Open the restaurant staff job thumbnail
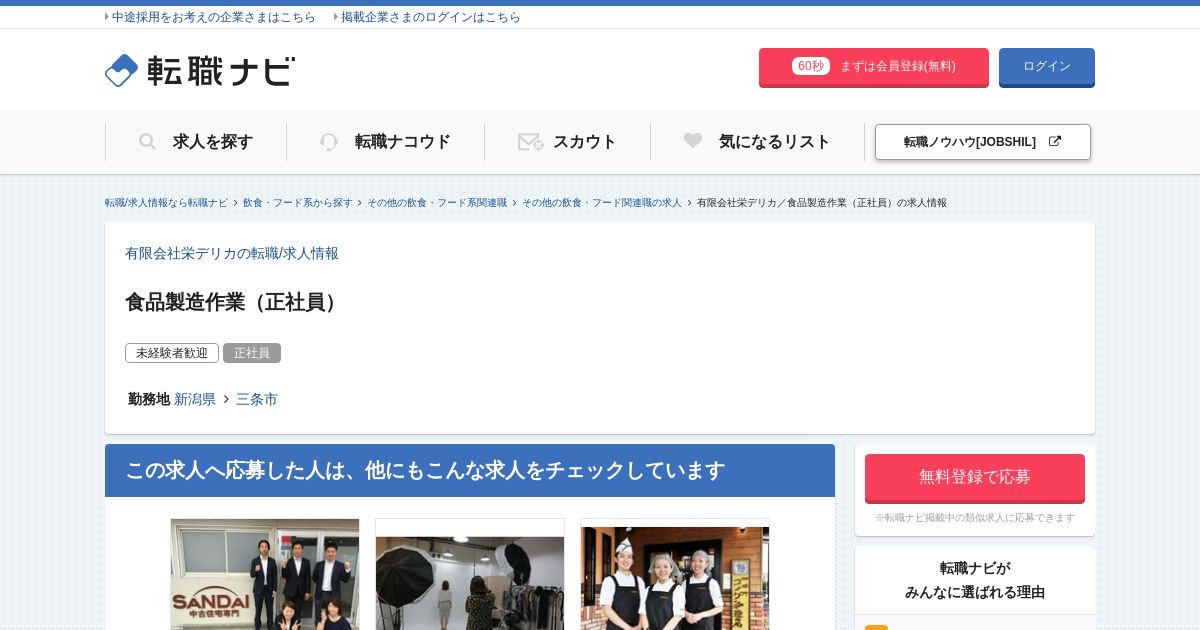This screenshot has height=630, width=1200. click(x=675, y=574)
